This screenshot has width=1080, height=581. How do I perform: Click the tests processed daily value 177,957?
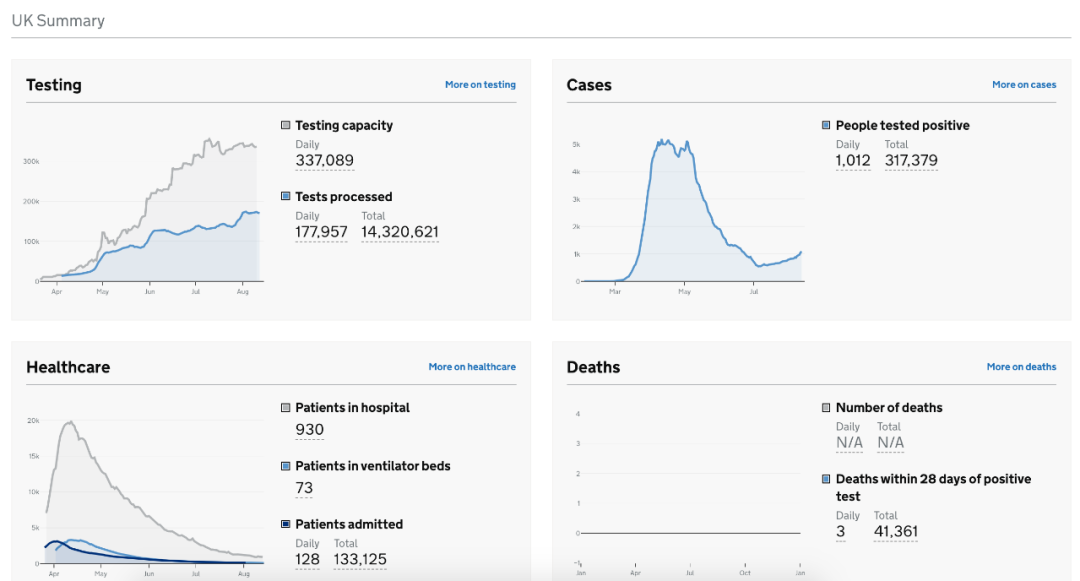(321, 232)
